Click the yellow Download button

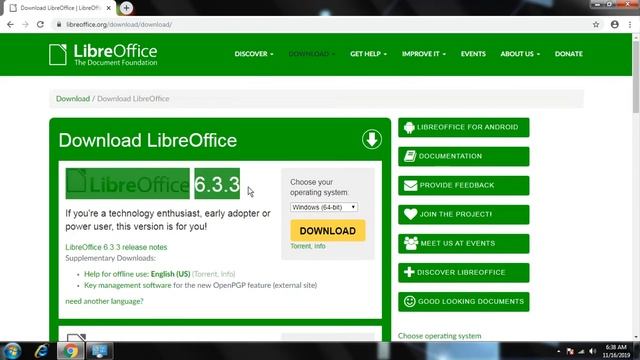[328, 231]
